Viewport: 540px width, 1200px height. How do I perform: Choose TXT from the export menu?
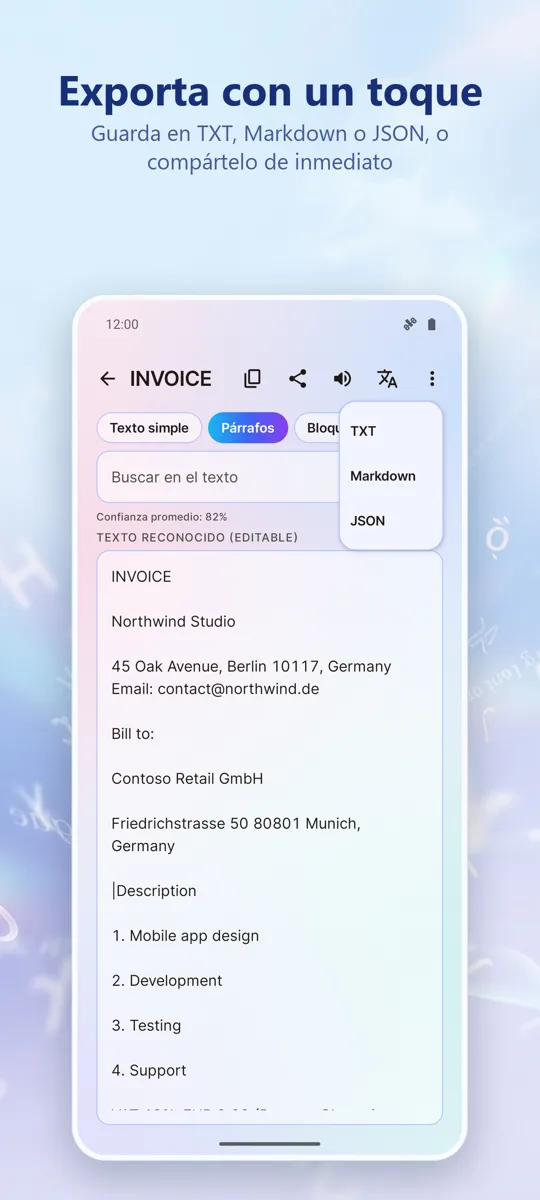[391, 431]
